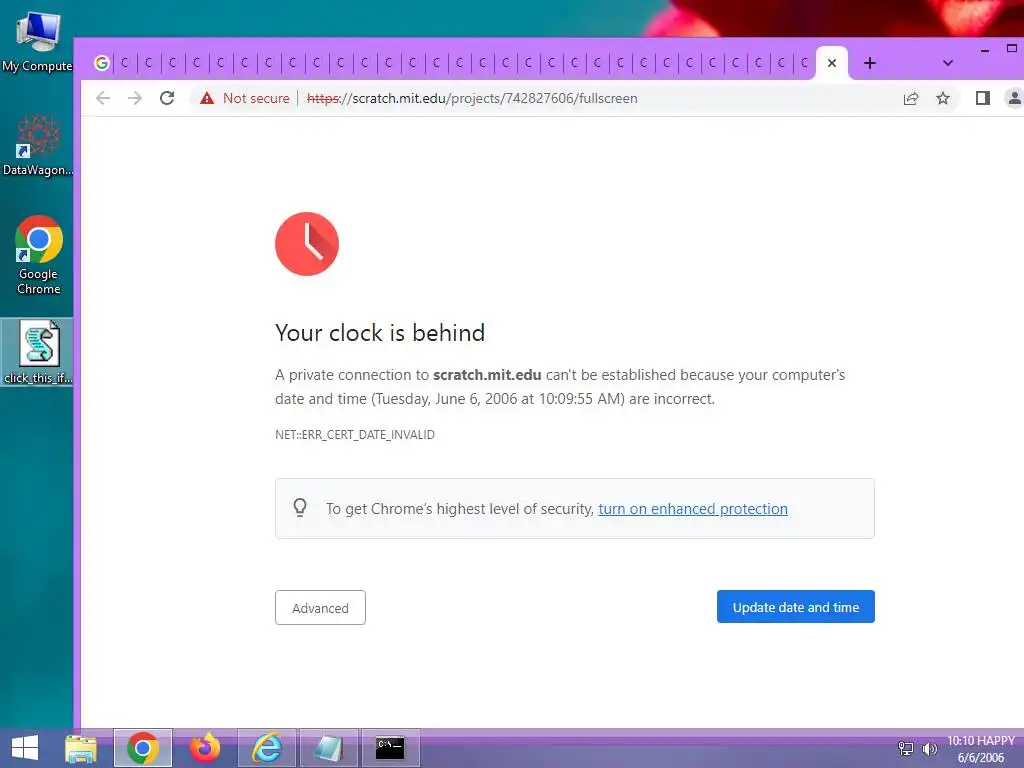1024x768 pixels.
Task: Open File Explorer from taskbar
Action: (x=81, y=748)
